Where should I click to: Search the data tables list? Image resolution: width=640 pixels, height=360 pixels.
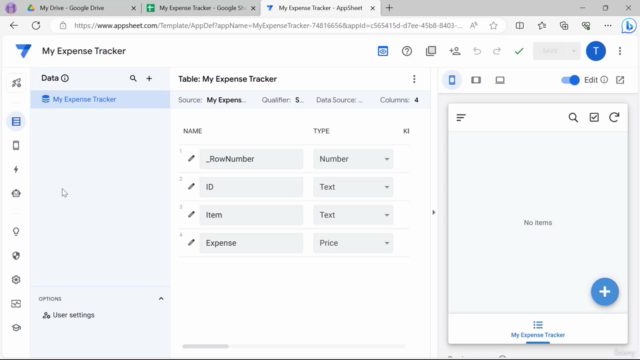click(x=133, y=78)
